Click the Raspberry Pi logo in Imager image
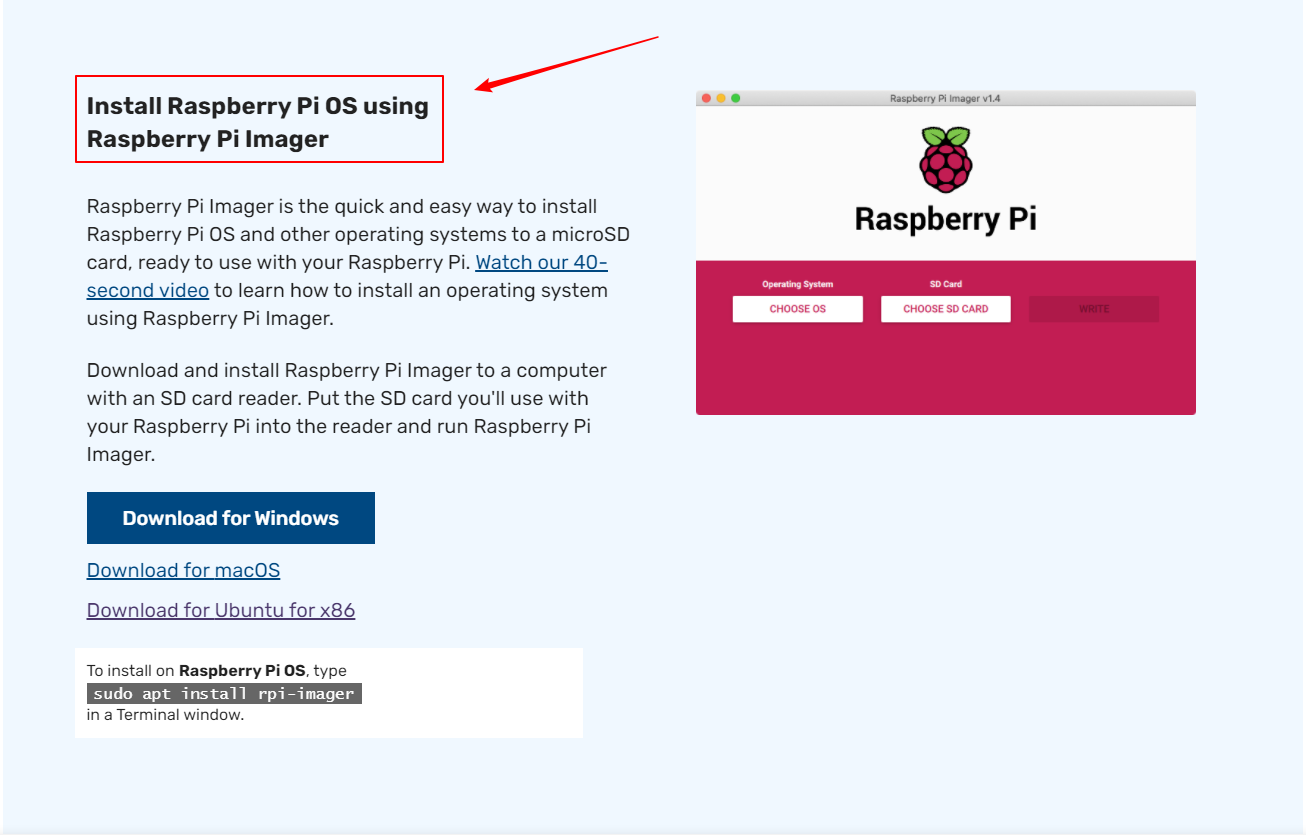1306x835 pixels. 945,159
